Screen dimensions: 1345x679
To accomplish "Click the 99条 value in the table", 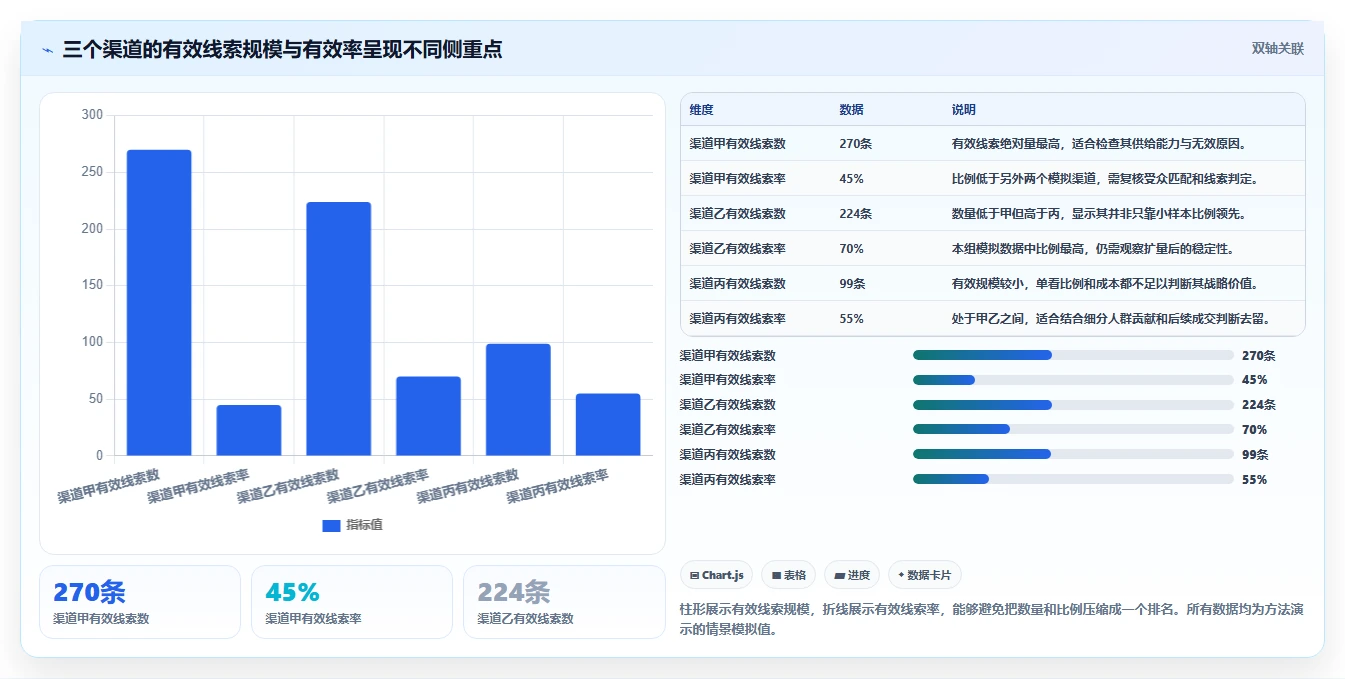I will click(853, 284).
